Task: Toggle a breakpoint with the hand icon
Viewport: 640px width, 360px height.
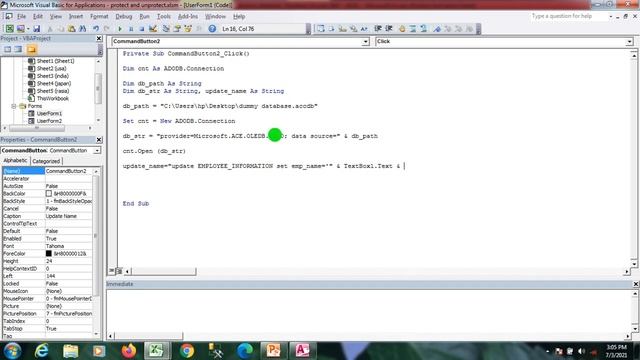Action: (x=402, y=29)
